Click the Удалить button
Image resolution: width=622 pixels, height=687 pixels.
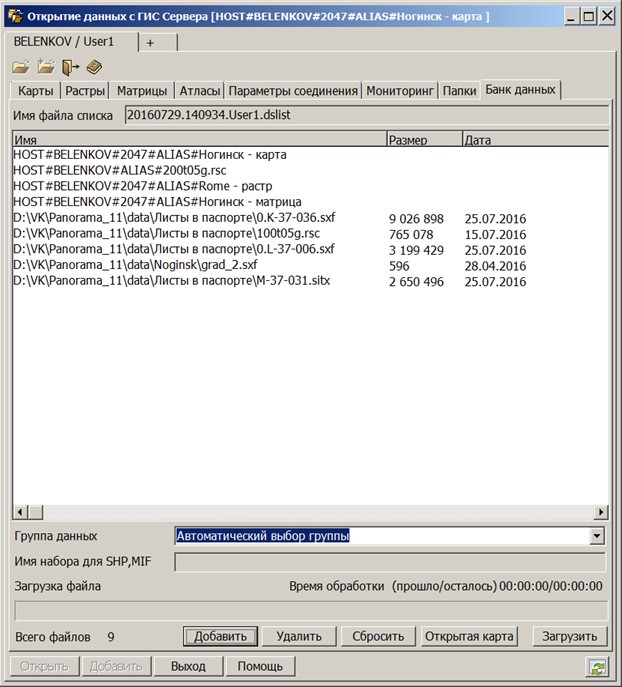pyautogui.click(x=299, y=636)
